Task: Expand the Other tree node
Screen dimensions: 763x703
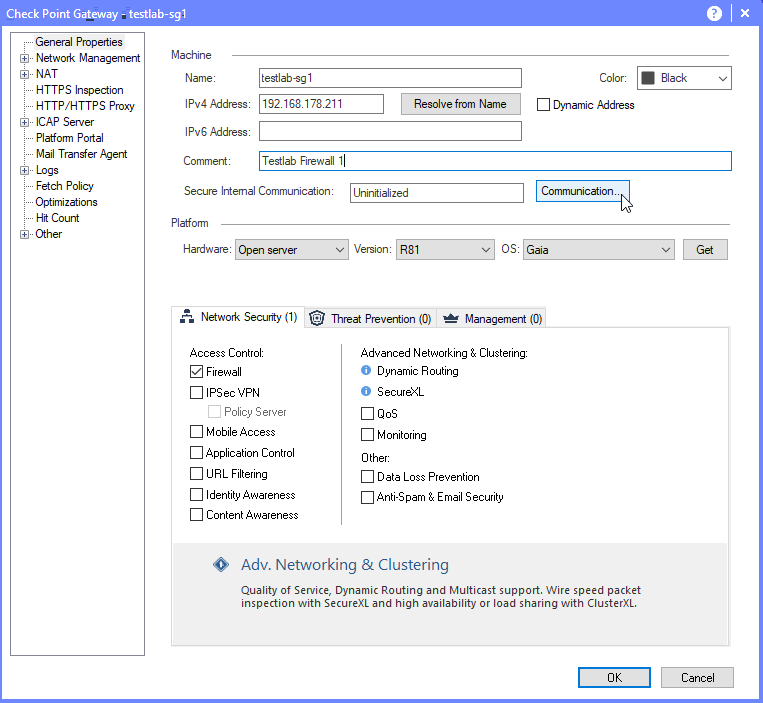Action: 24,234
